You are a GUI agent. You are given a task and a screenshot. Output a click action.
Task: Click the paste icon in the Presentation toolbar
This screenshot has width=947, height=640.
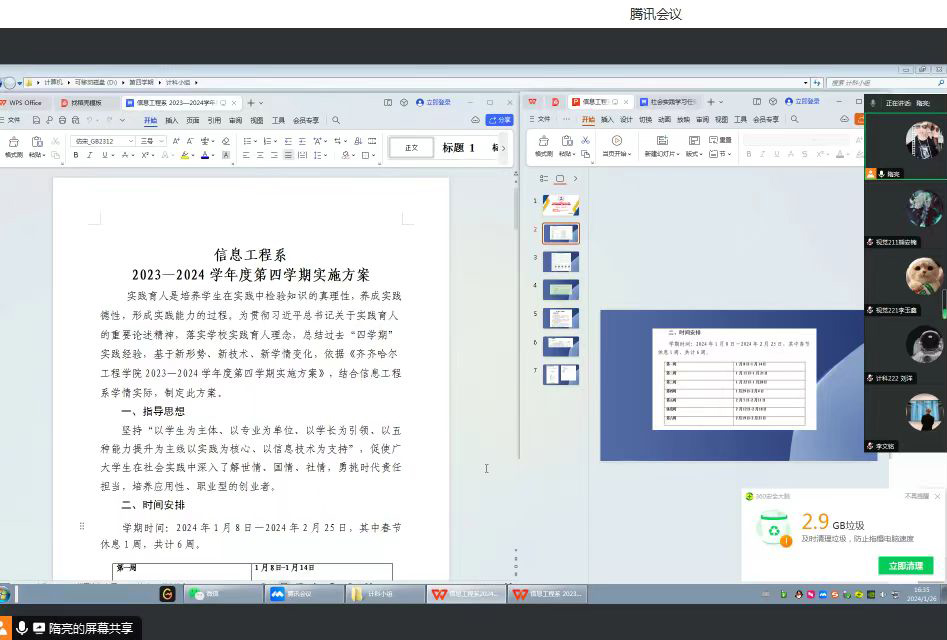(567, 141)
